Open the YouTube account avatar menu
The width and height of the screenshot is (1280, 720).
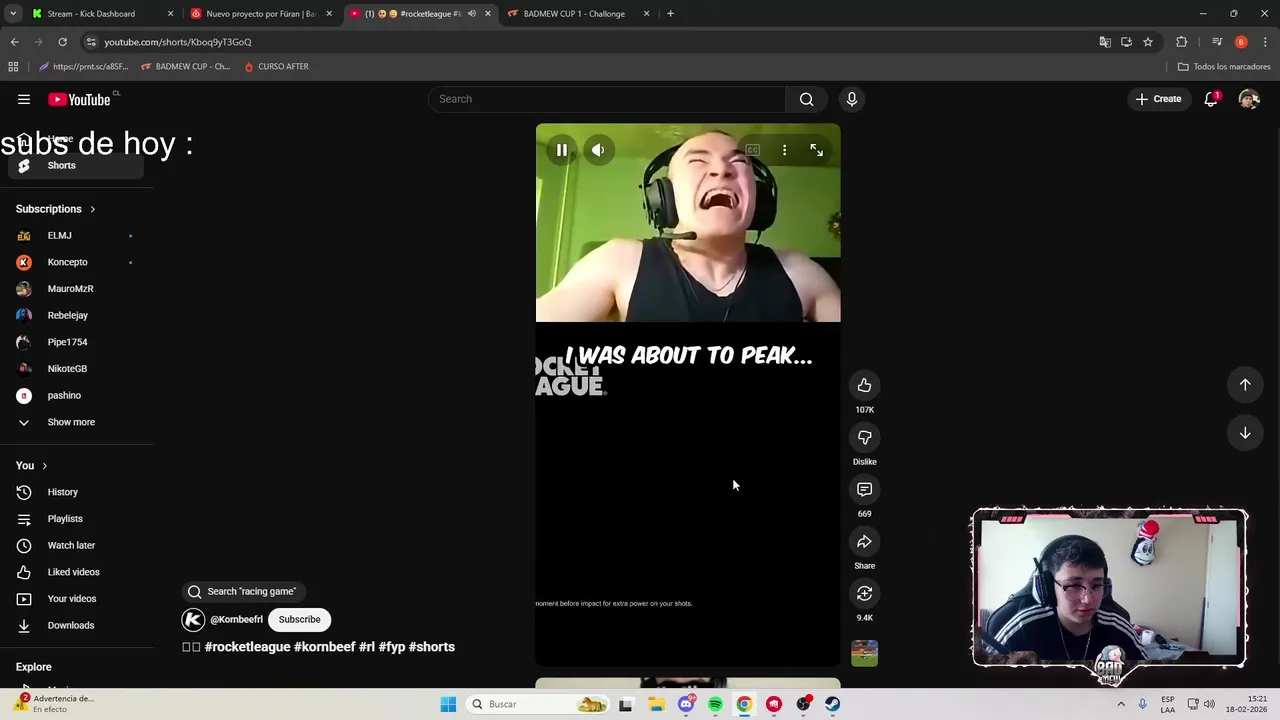click(x=1248, y=99)
